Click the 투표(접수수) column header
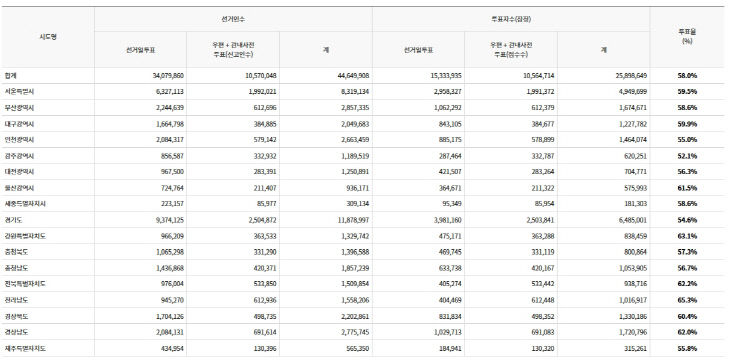730x360 pixels. coord(511,50)
